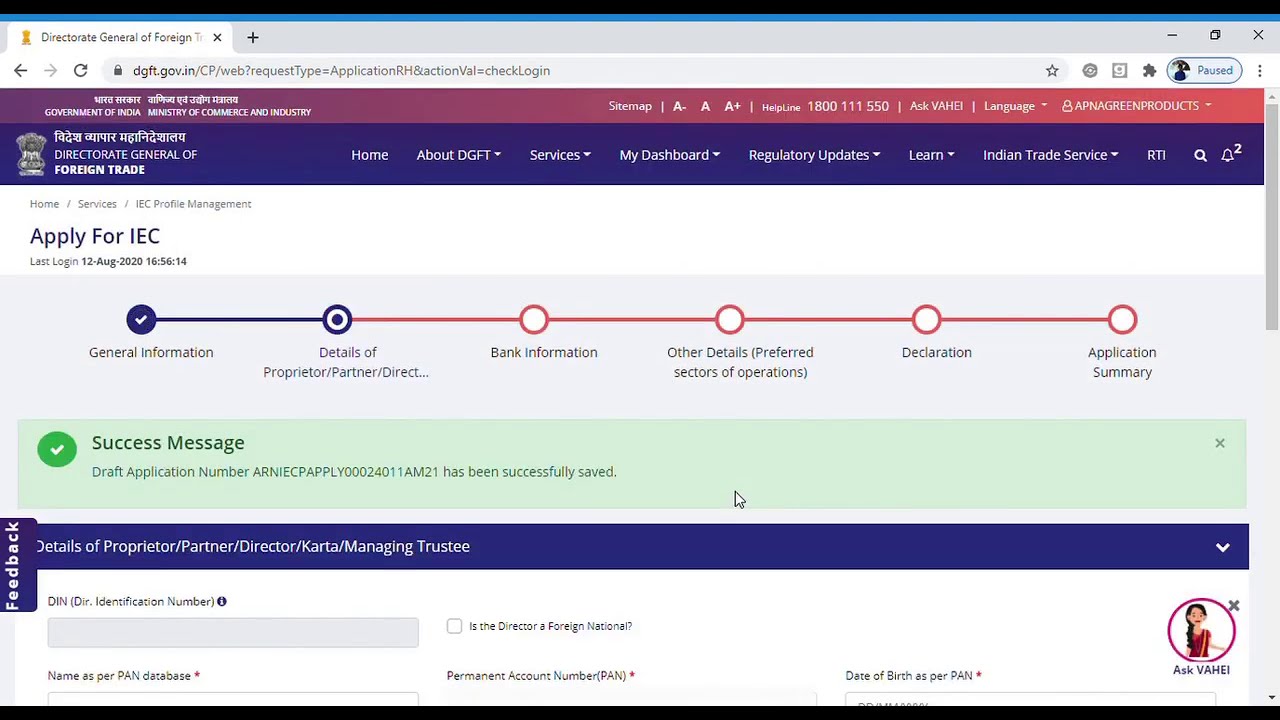The image size is (1280, 720).
Task: Click the DIN info tooltip icon
Action: pos(222,601)
